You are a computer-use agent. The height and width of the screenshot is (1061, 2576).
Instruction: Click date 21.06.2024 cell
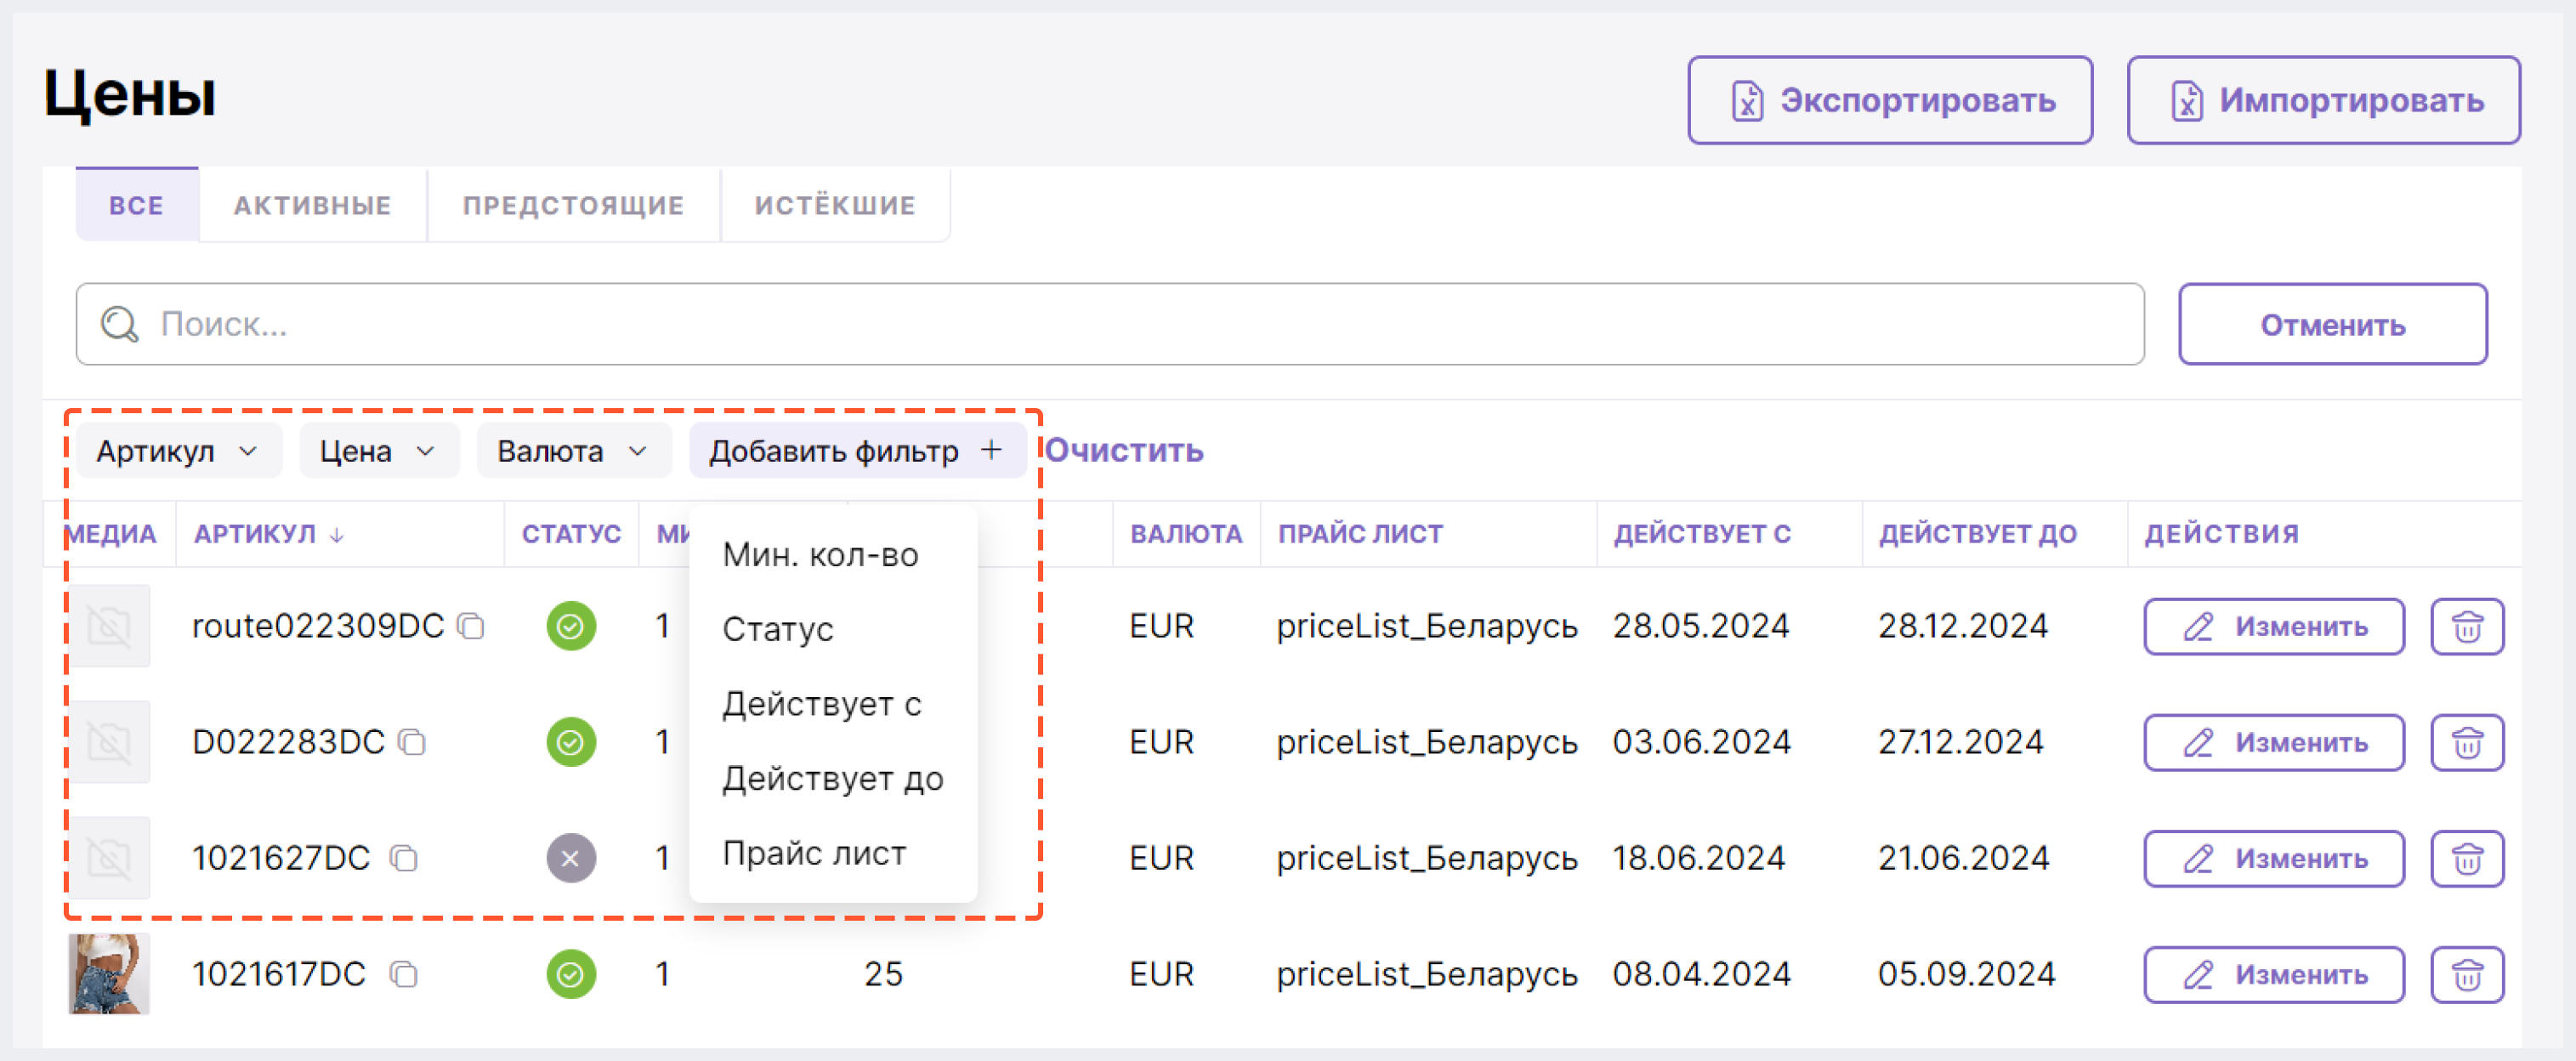click(x=1963, y=858)
